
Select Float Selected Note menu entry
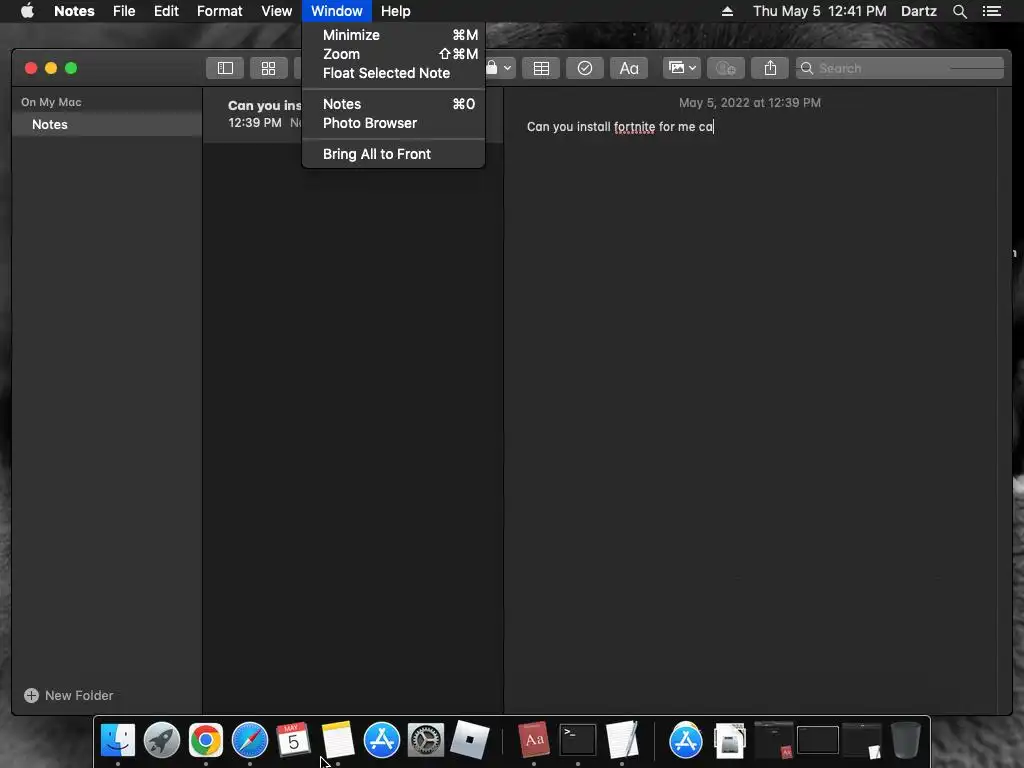pos(394,73)
